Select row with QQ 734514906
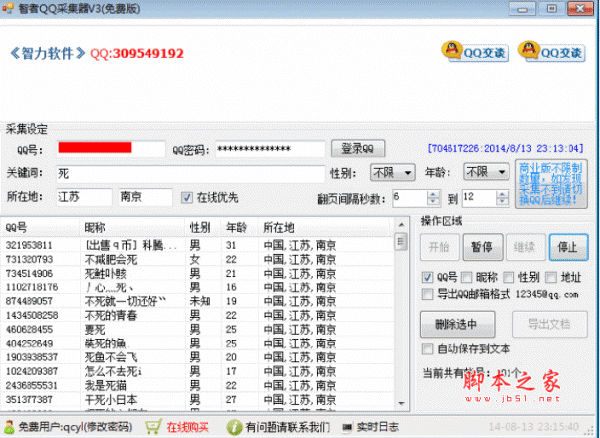The image size is (600, 438). (x=197, y=274)
